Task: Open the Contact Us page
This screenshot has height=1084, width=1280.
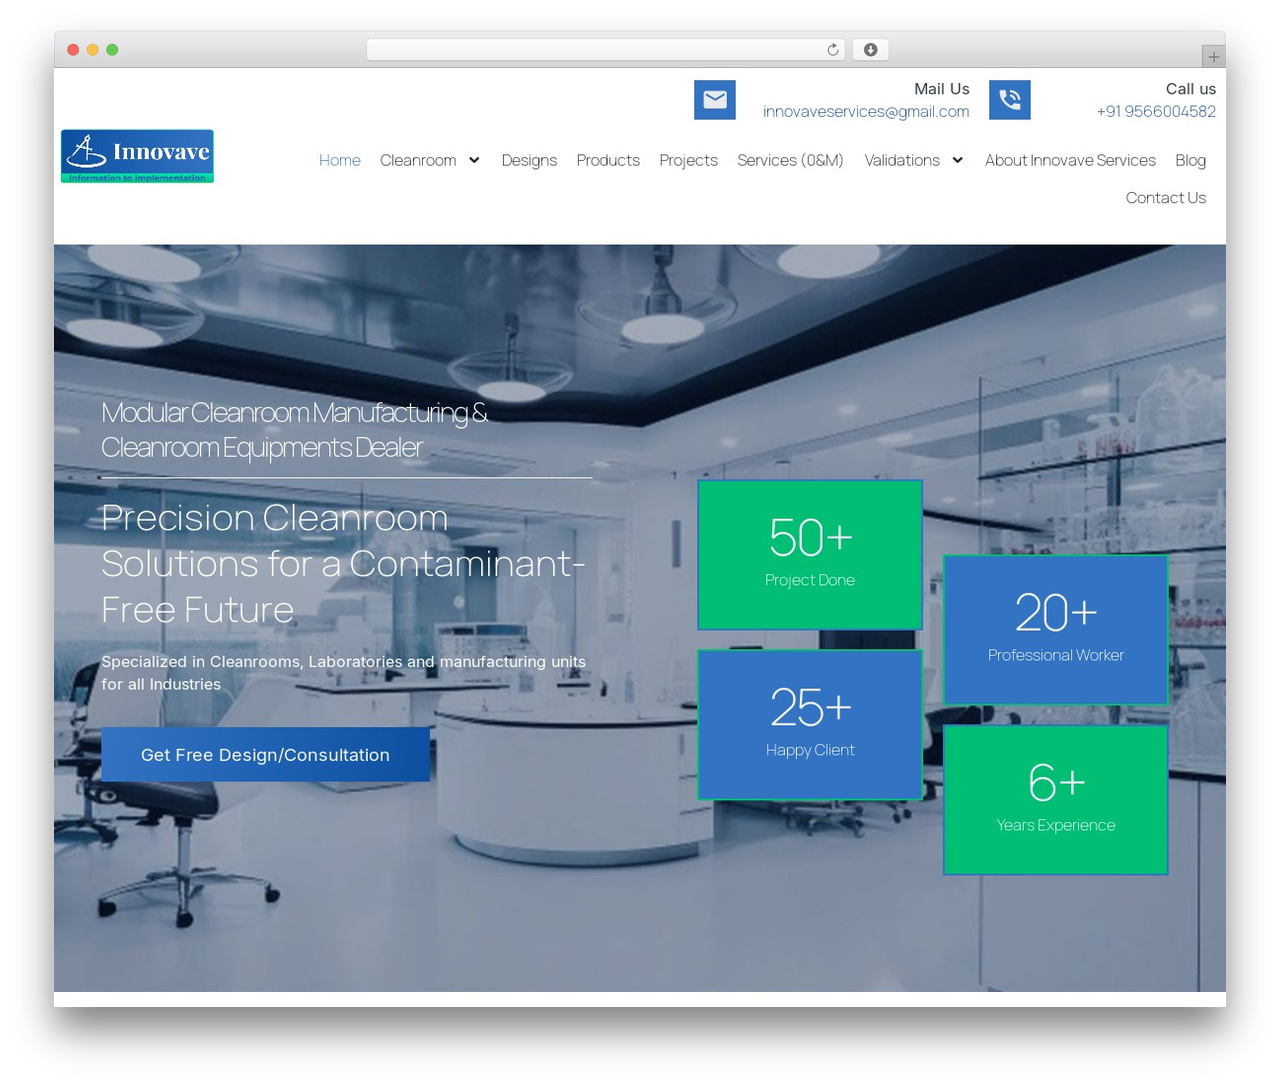Action: pos(1166,198)
